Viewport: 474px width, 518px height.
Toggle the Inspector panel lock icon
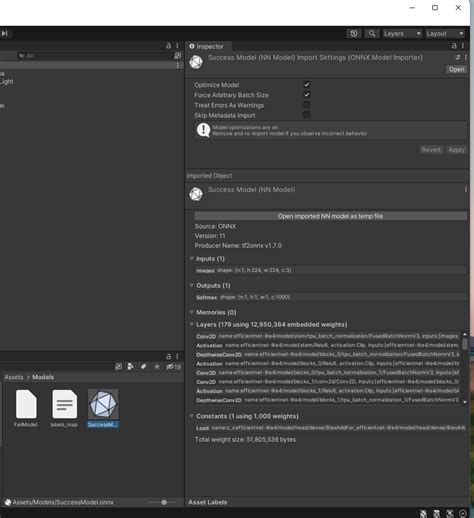click(454, 46)
